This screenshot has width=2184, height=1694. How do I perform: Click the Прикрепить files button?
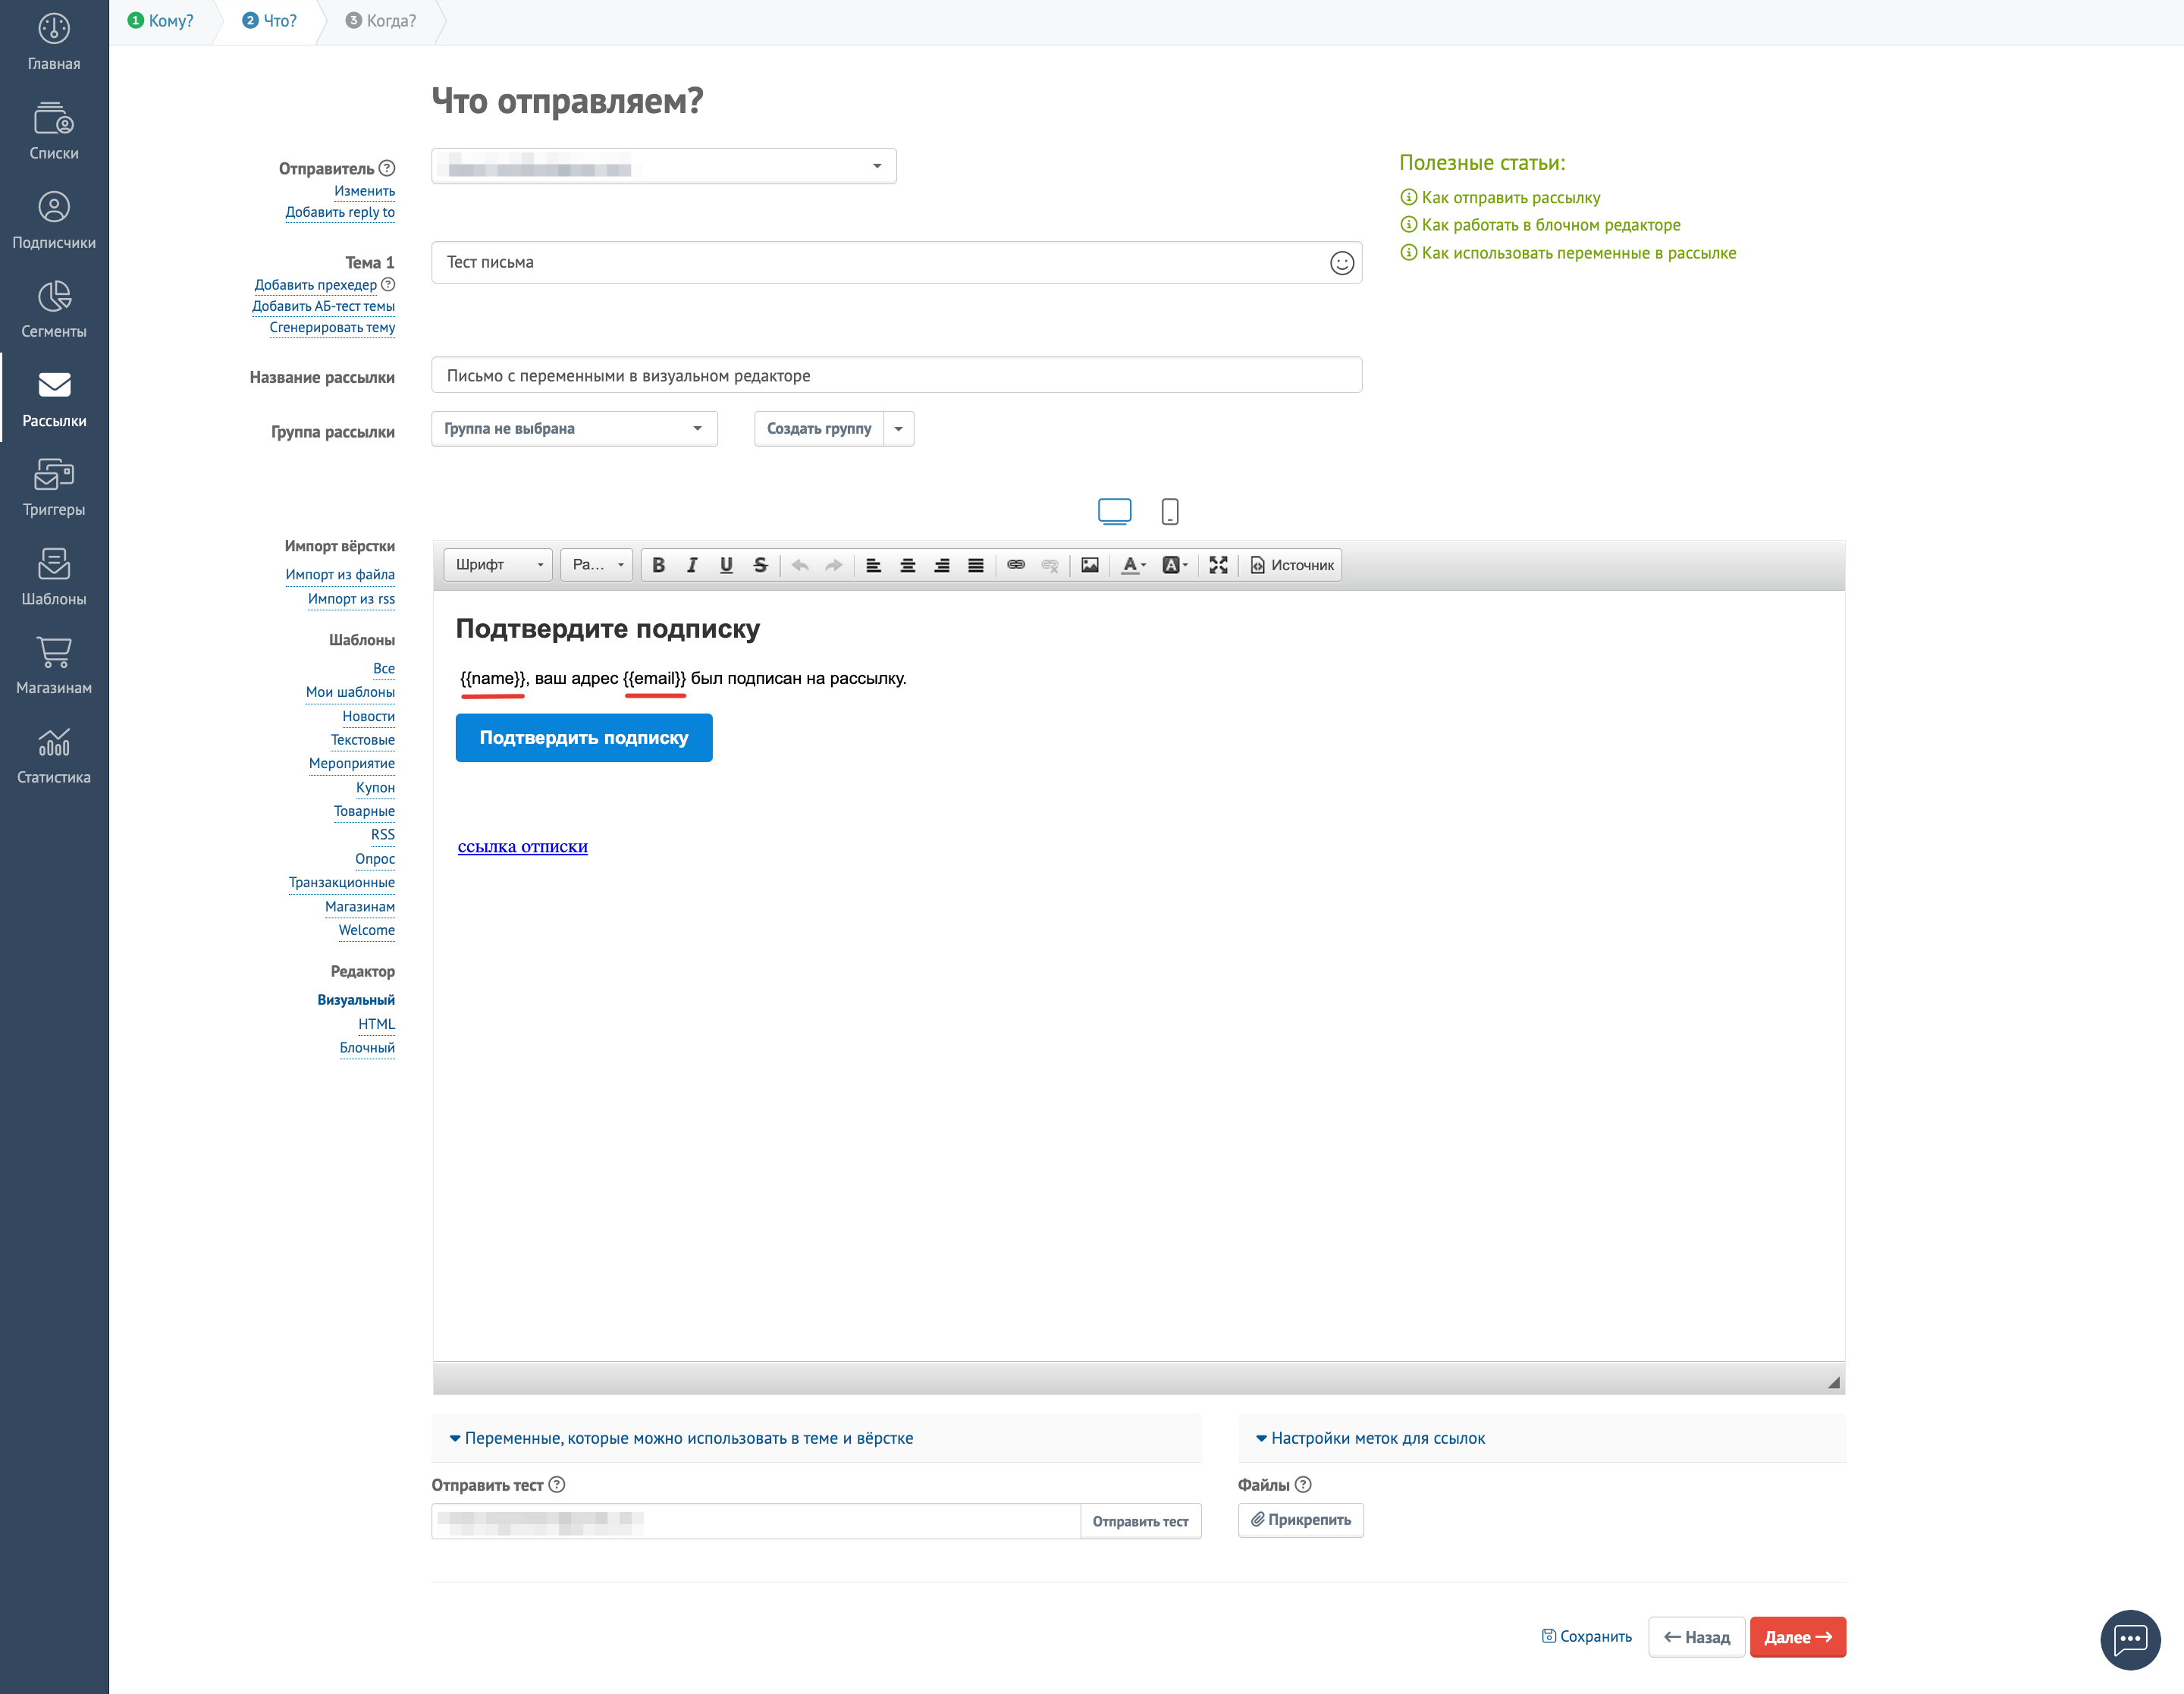pyautogui.click(x=1300, y=1520)
